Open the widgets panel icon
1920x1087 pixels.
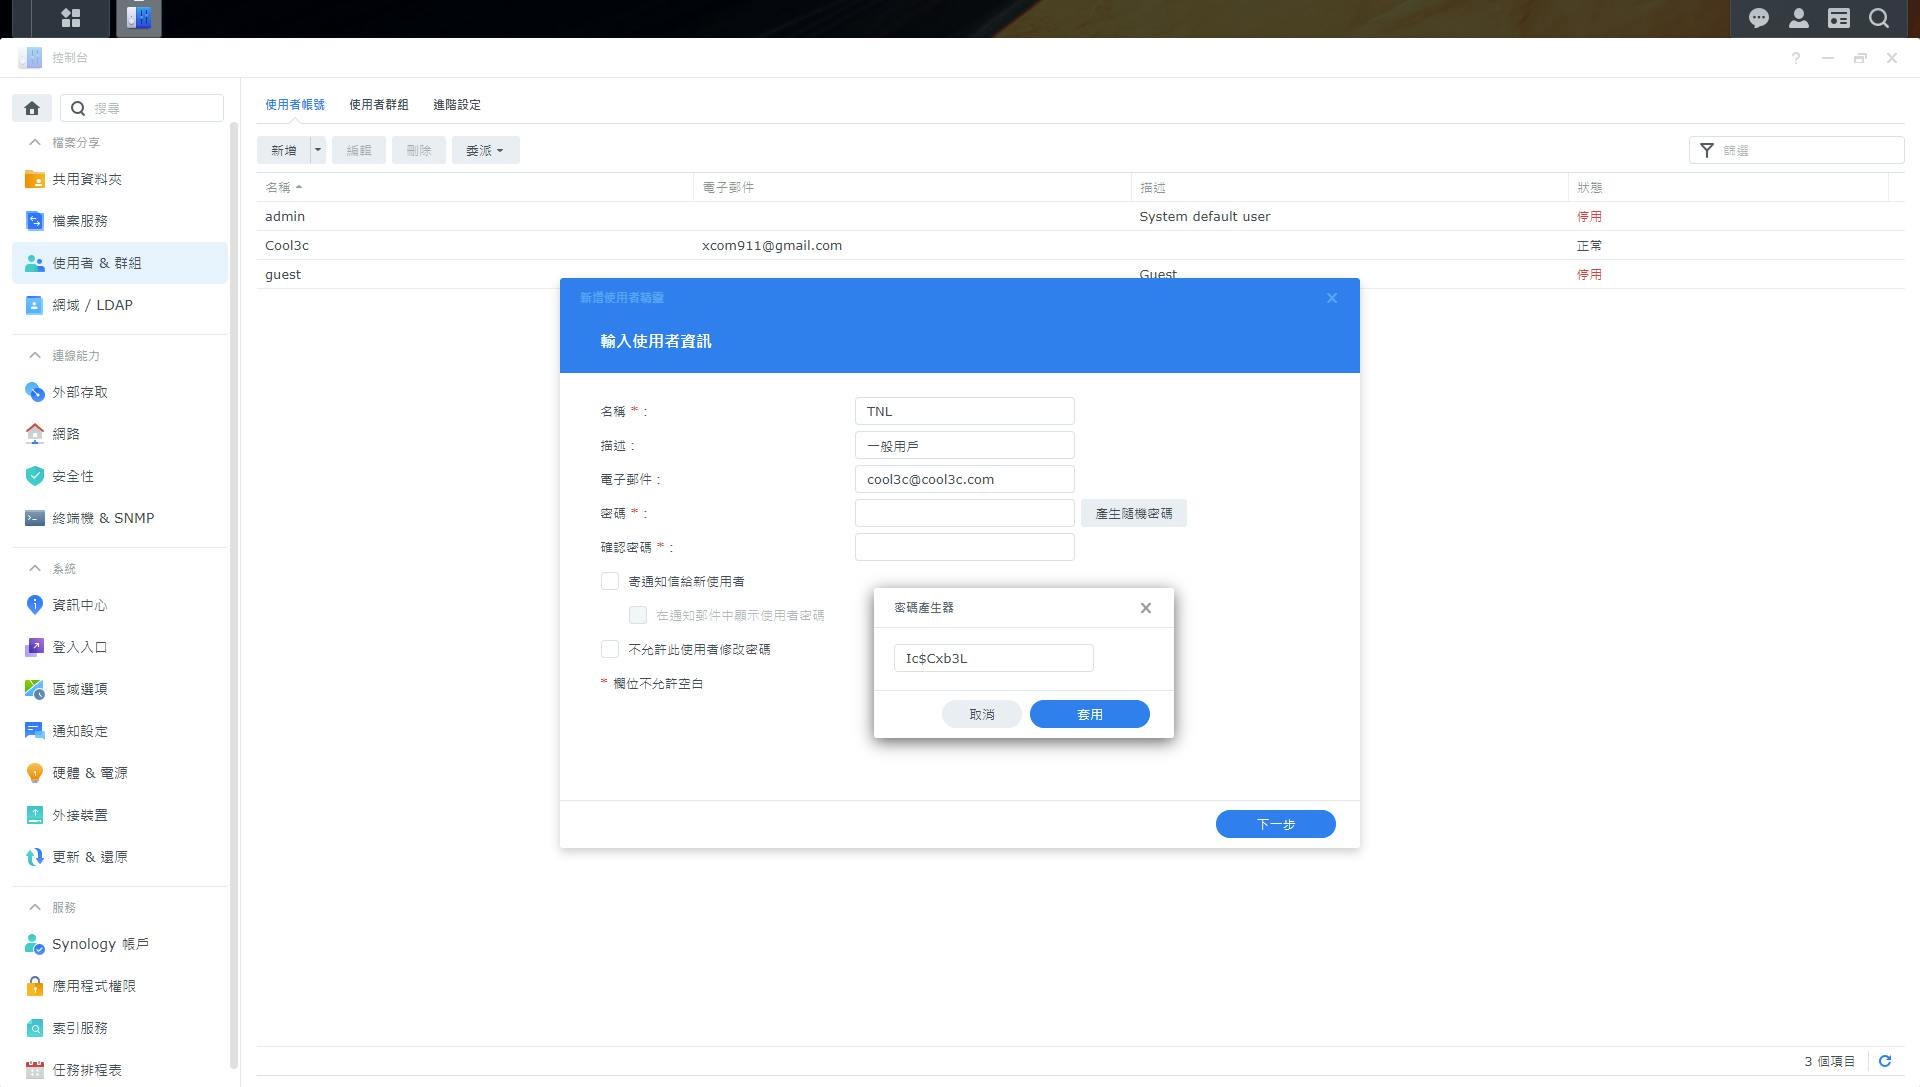click(x=1838, y=18)
